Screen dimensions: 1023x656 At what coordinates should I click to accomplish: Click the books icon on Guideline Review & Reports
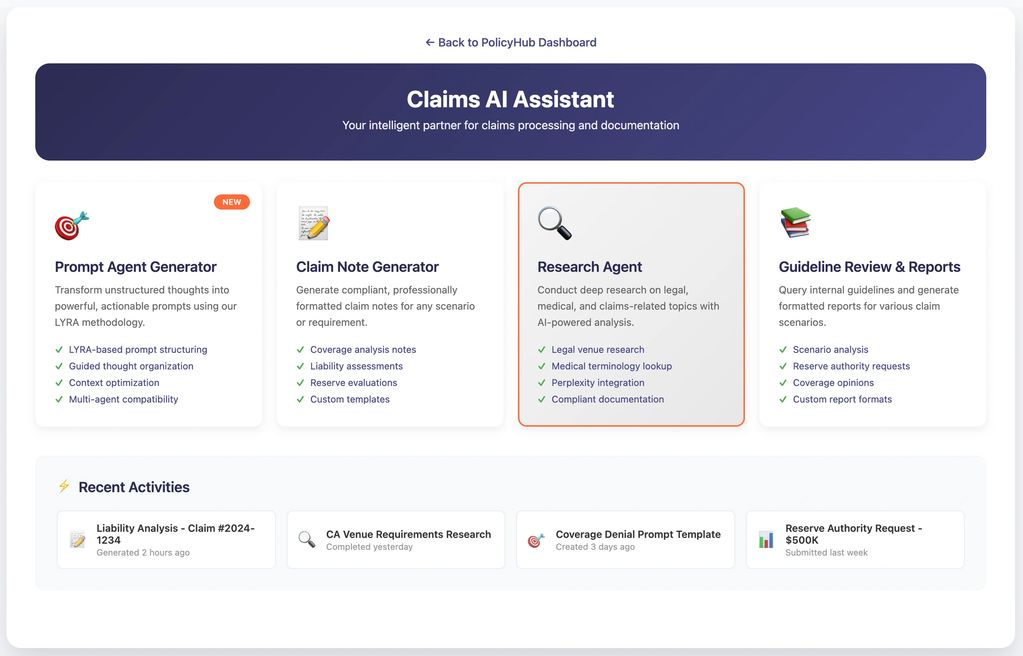[x=795, y=223]
